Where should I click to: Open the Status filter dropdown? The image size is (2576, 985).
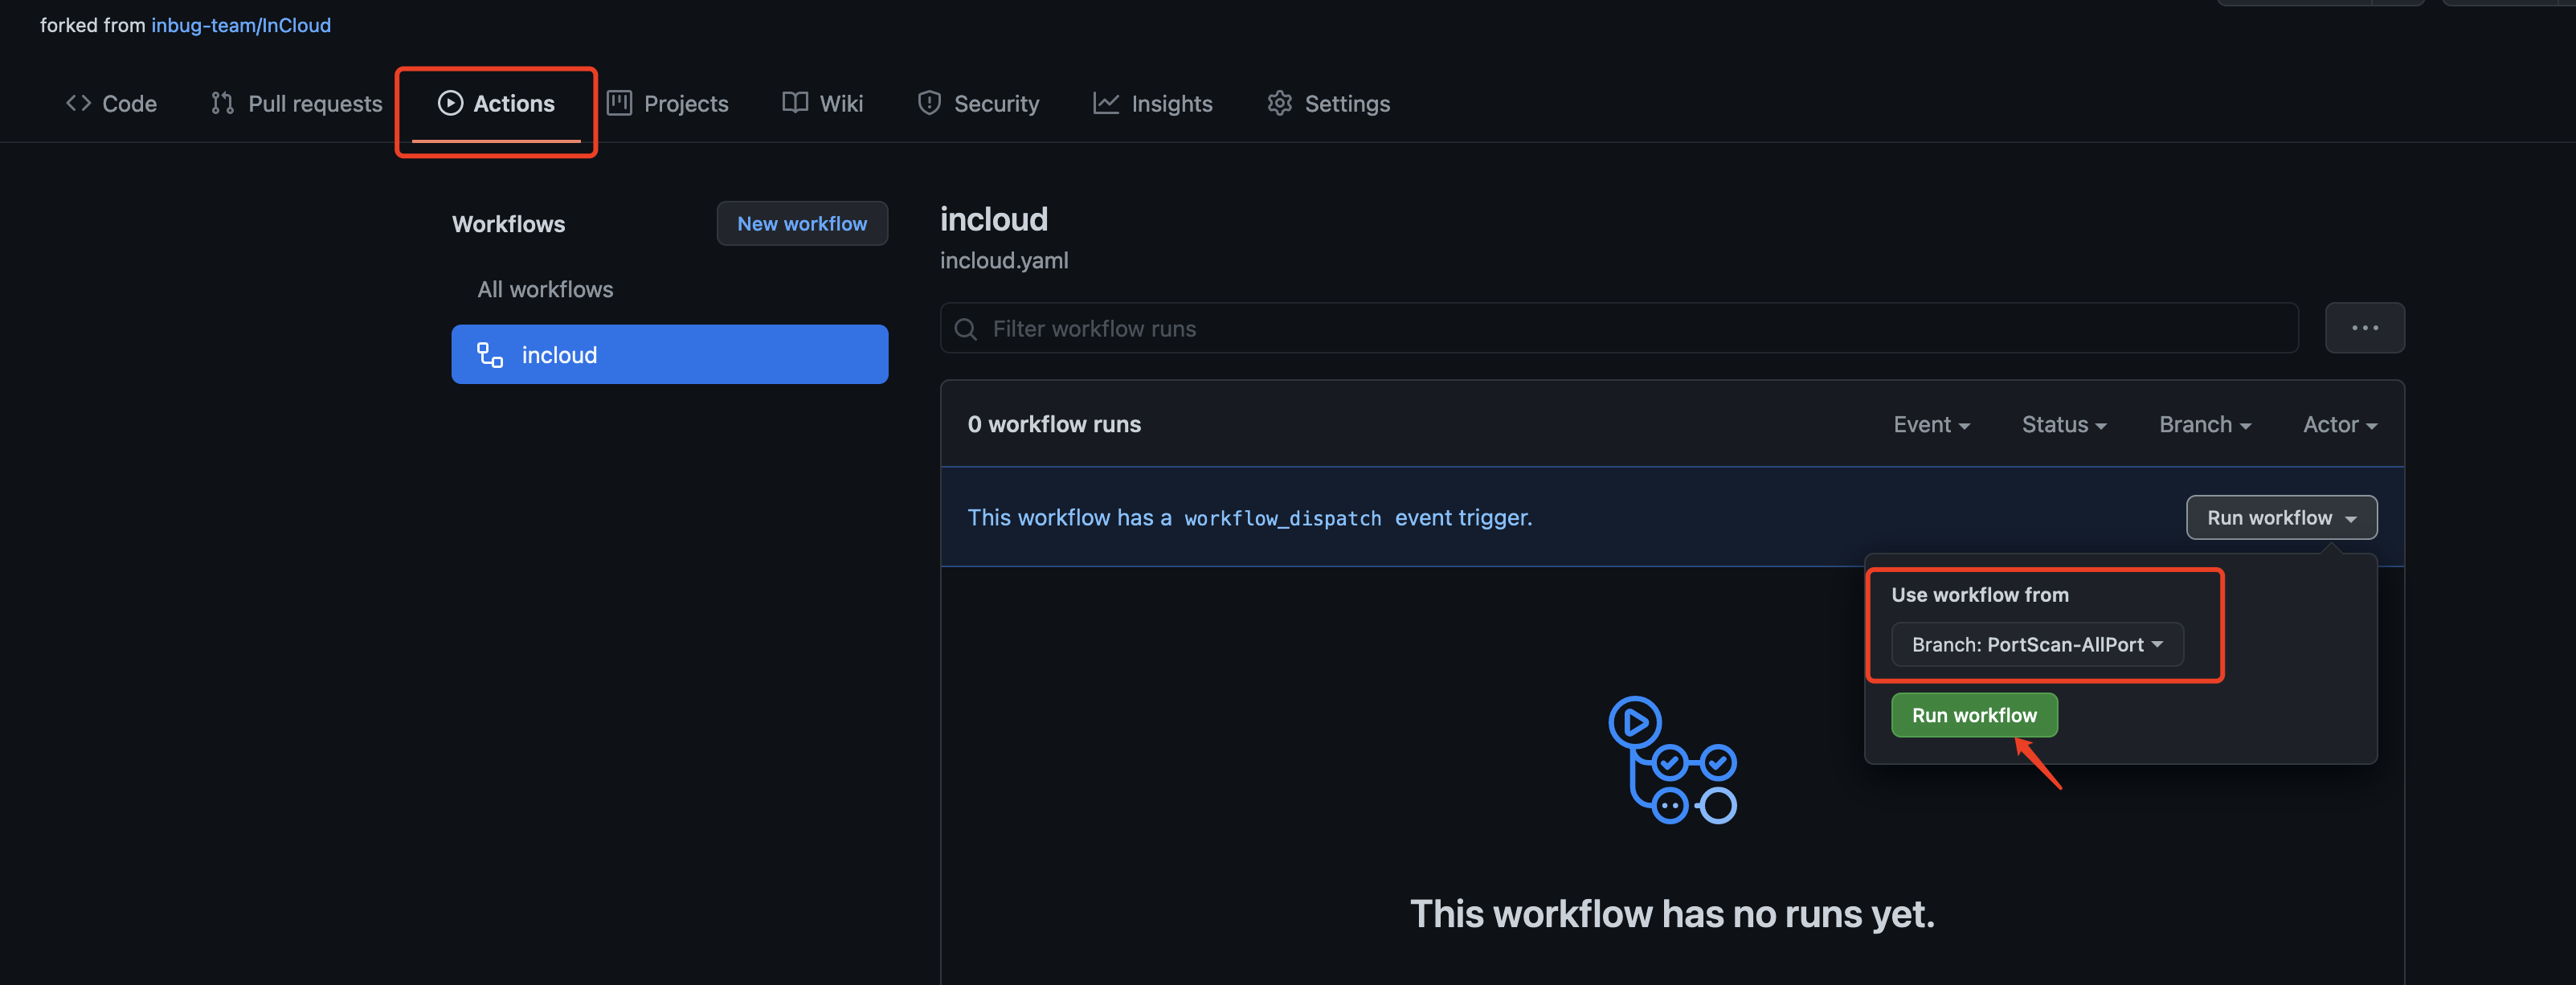tap(2063, 425)
